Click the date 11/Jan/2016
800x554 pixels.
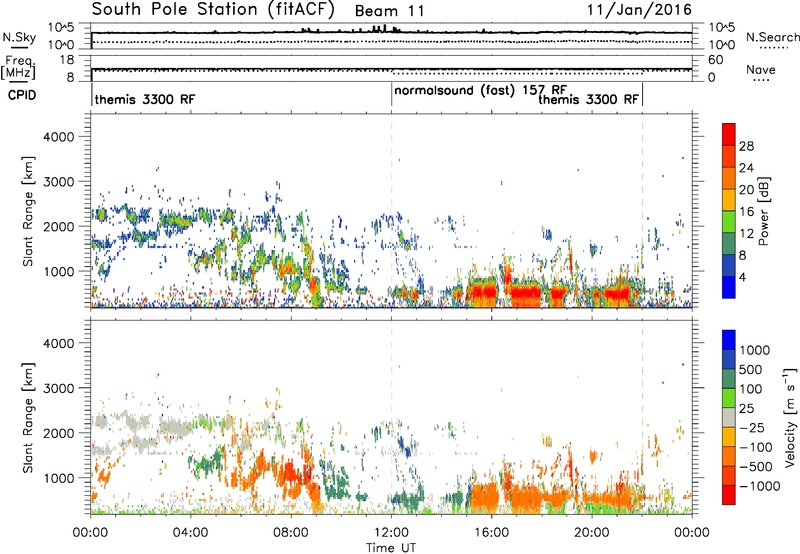pos(639,10)
